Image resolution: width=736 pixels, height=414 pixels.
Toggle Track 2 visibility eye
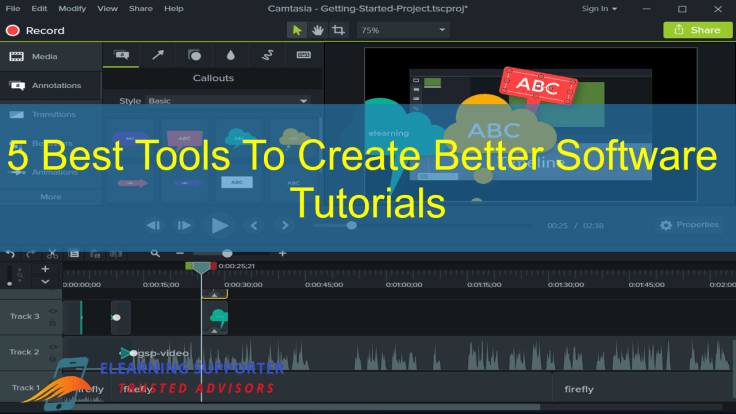coord(53,347)
